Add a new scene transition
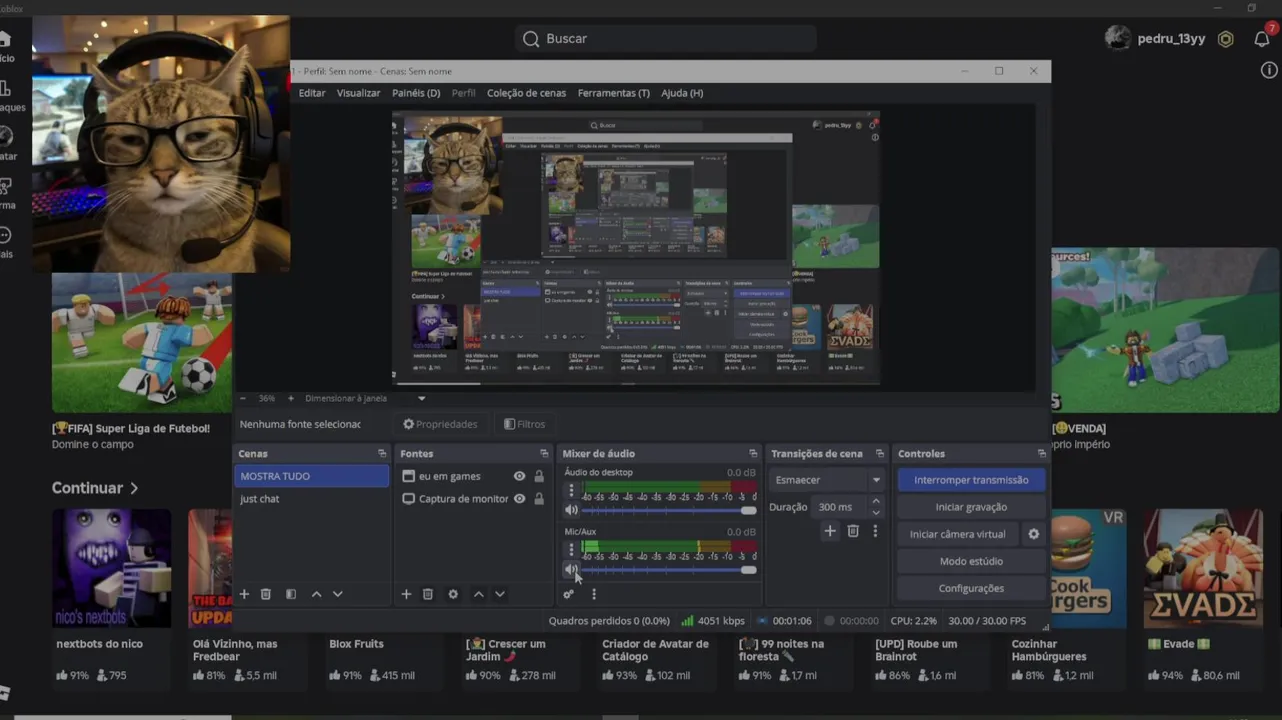Screen dimensions: 1282x720 click(x=830, y=531)
